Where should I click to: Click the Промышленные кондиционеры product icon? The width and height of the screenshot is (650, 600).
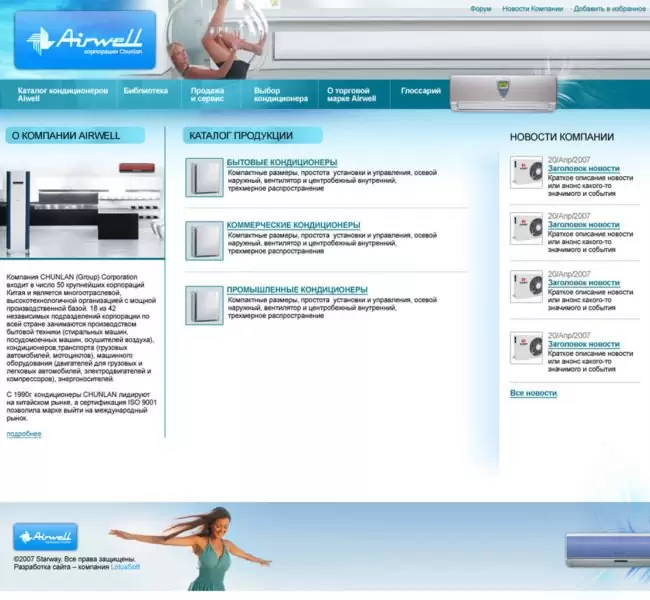(x=204, y=305)
